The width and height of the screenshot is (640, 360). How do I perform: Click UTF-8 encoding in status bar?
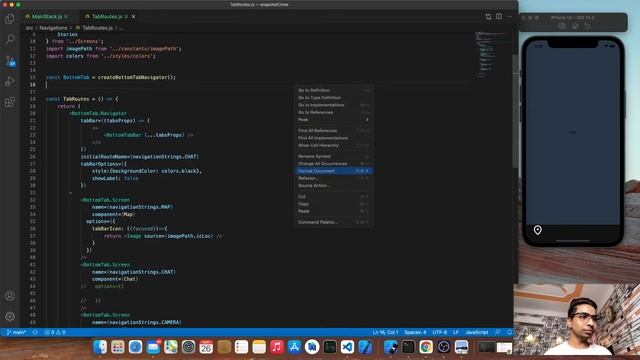pyautogui.click(x=440, y=332)
